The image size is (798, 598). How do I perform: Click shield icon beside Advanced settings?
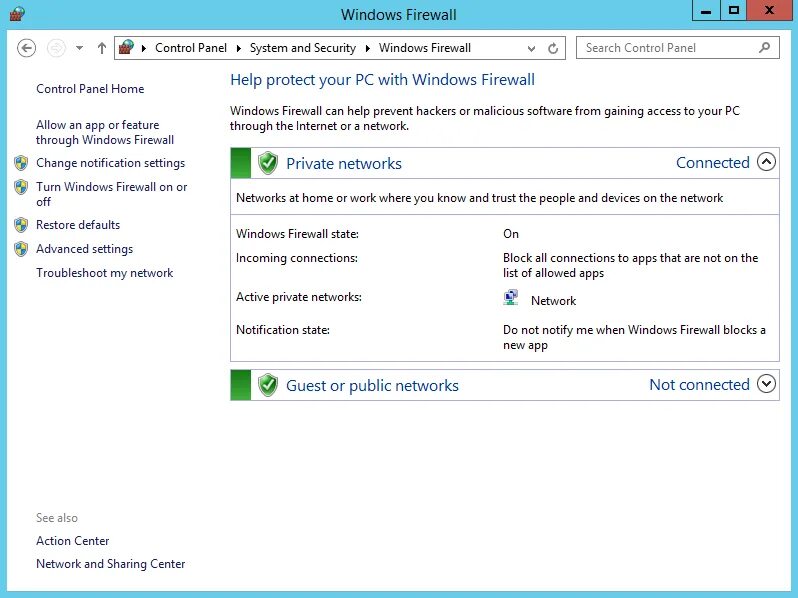(x=21, y=249)
